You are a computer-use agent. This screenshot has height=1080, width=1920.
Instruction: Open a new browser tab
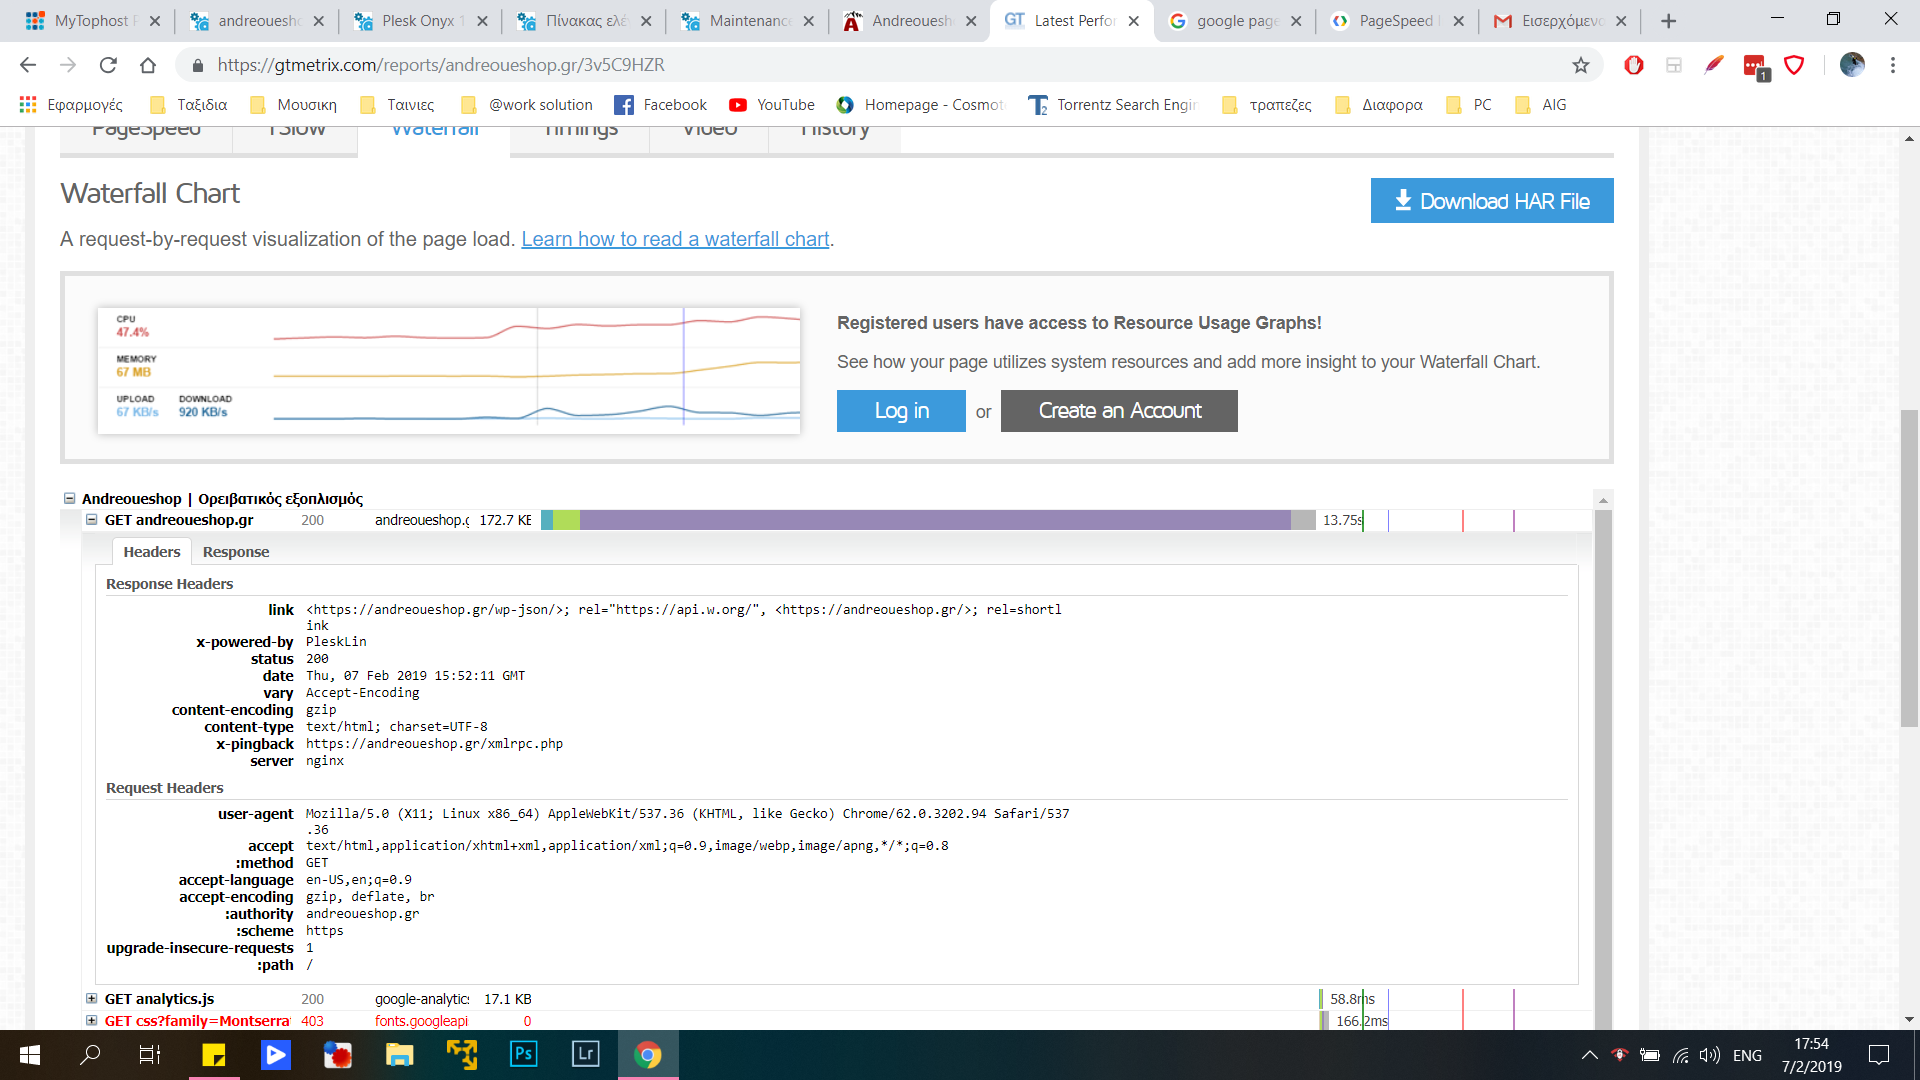pyautogui.click(x=1668, y=21)
